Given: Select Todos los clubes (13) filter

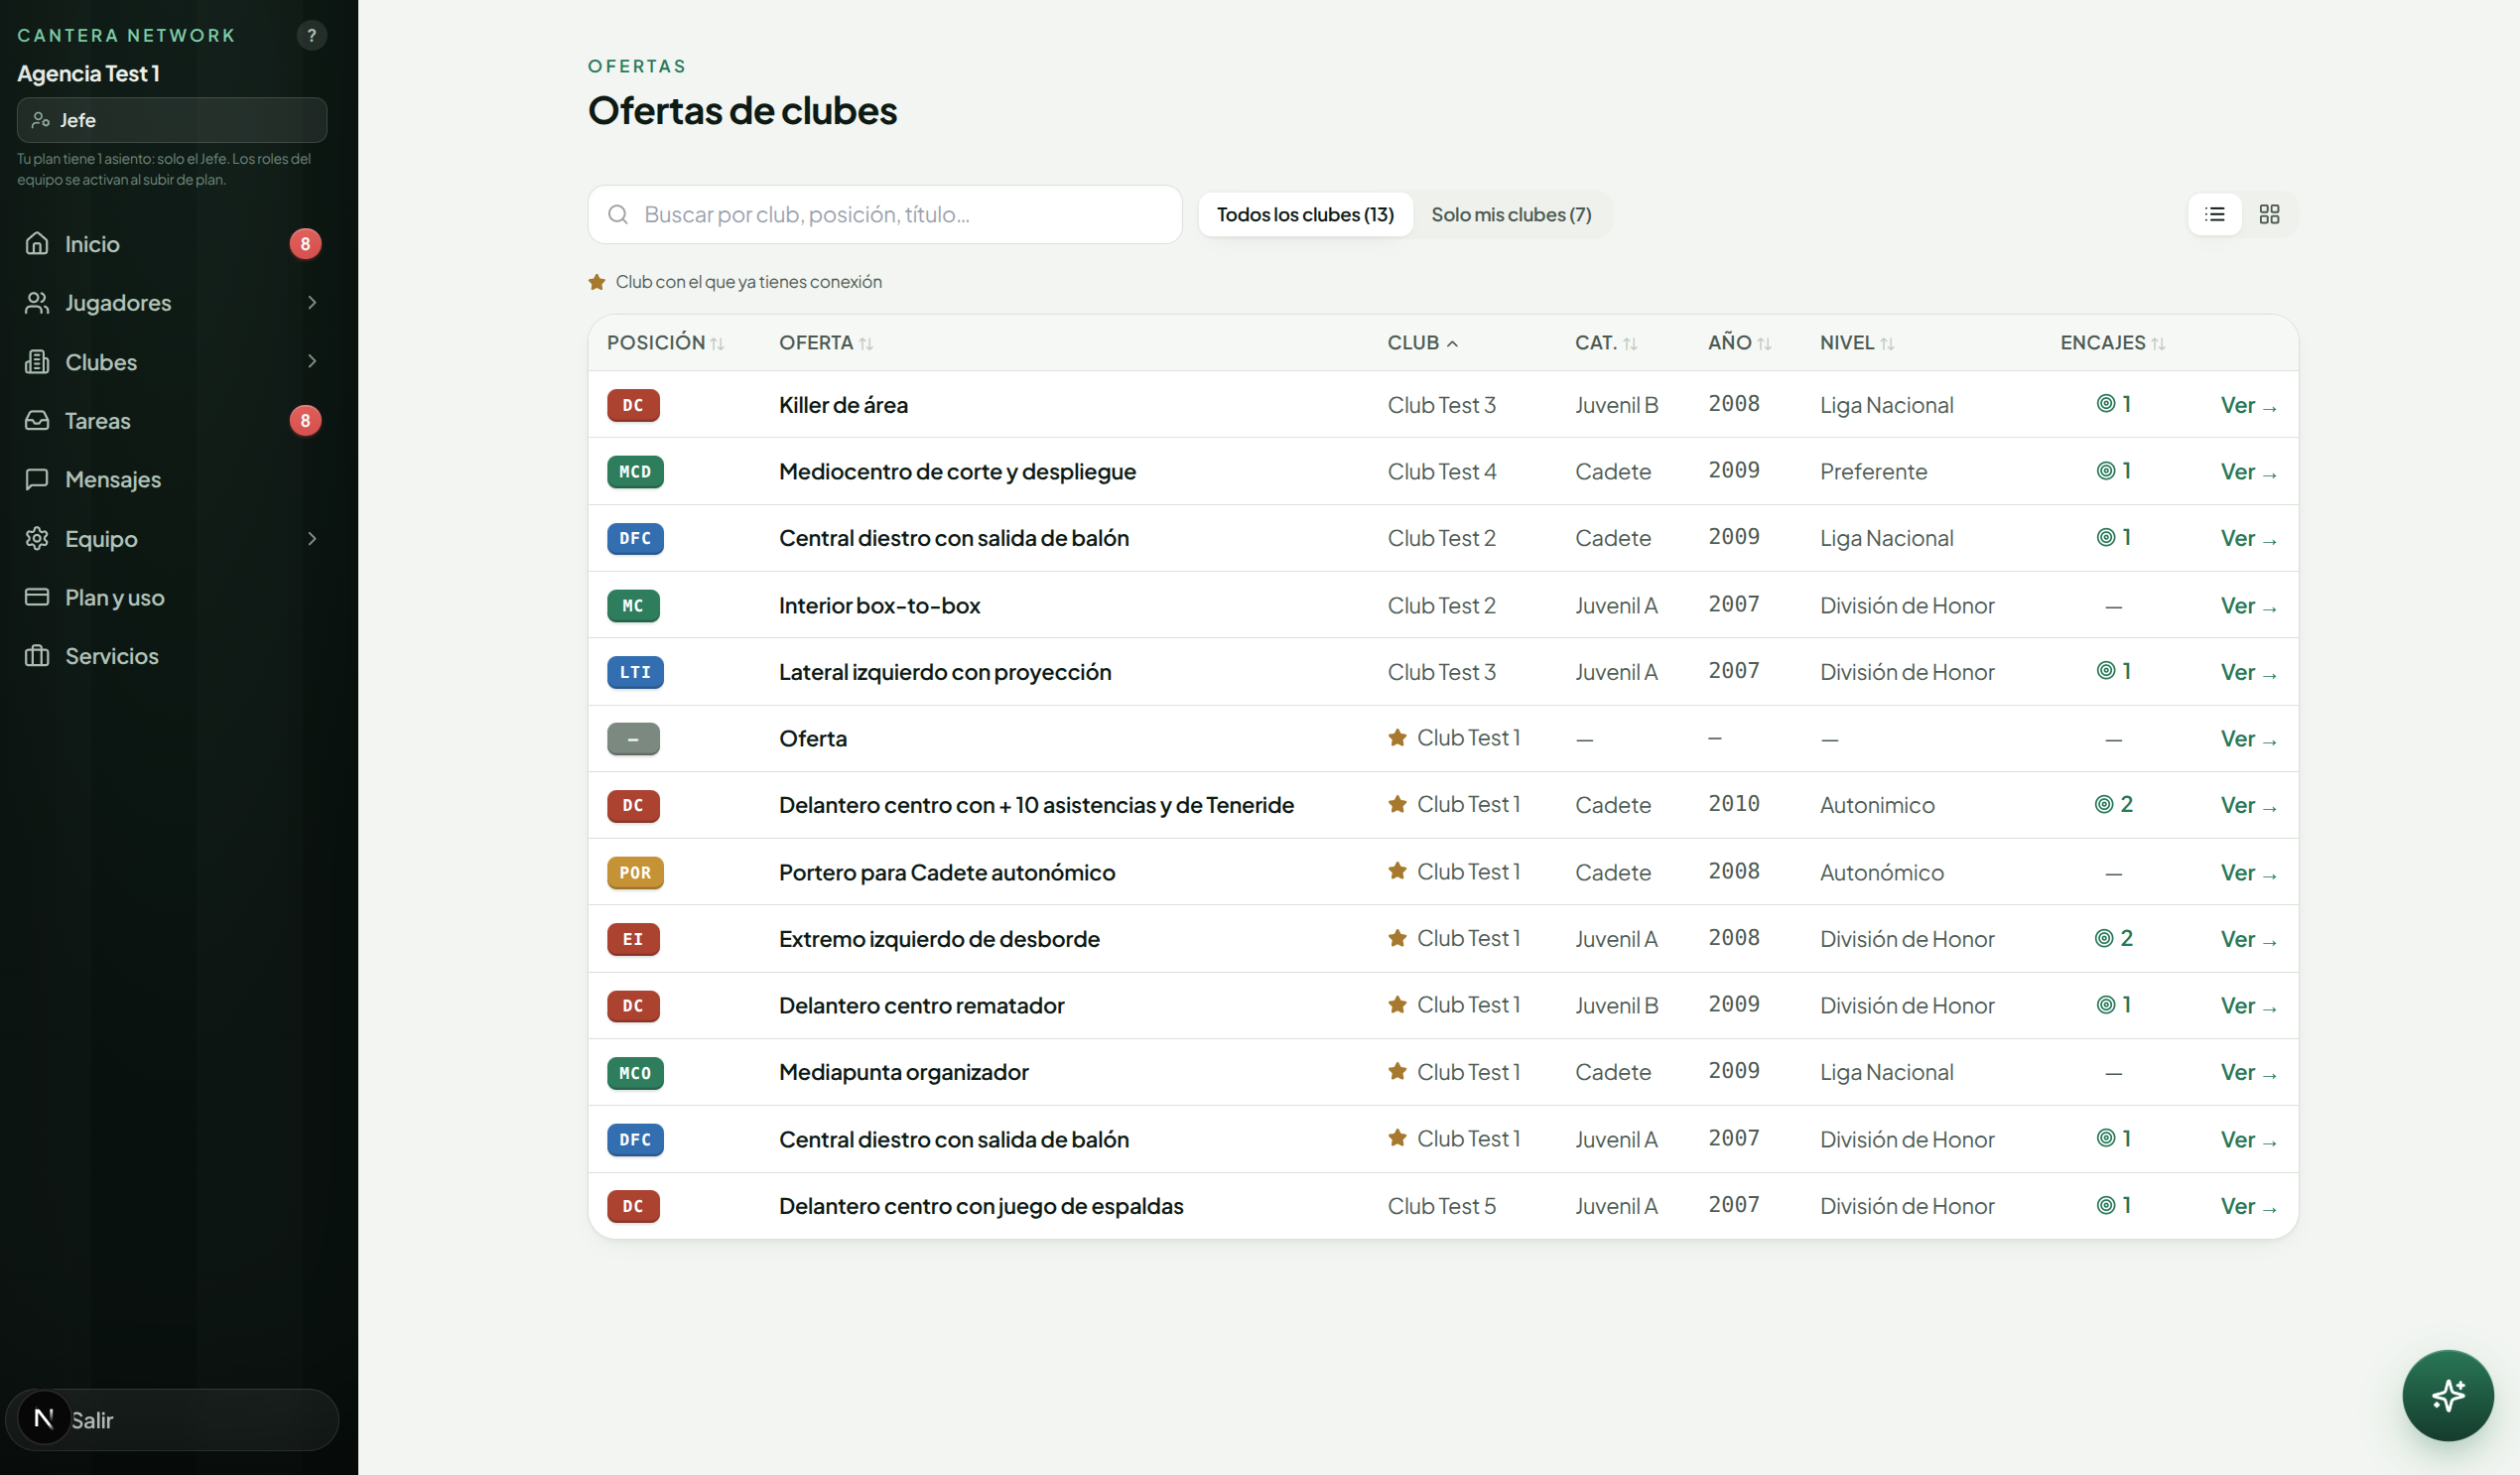Looking at the screenshot, I should [1305, 214].
